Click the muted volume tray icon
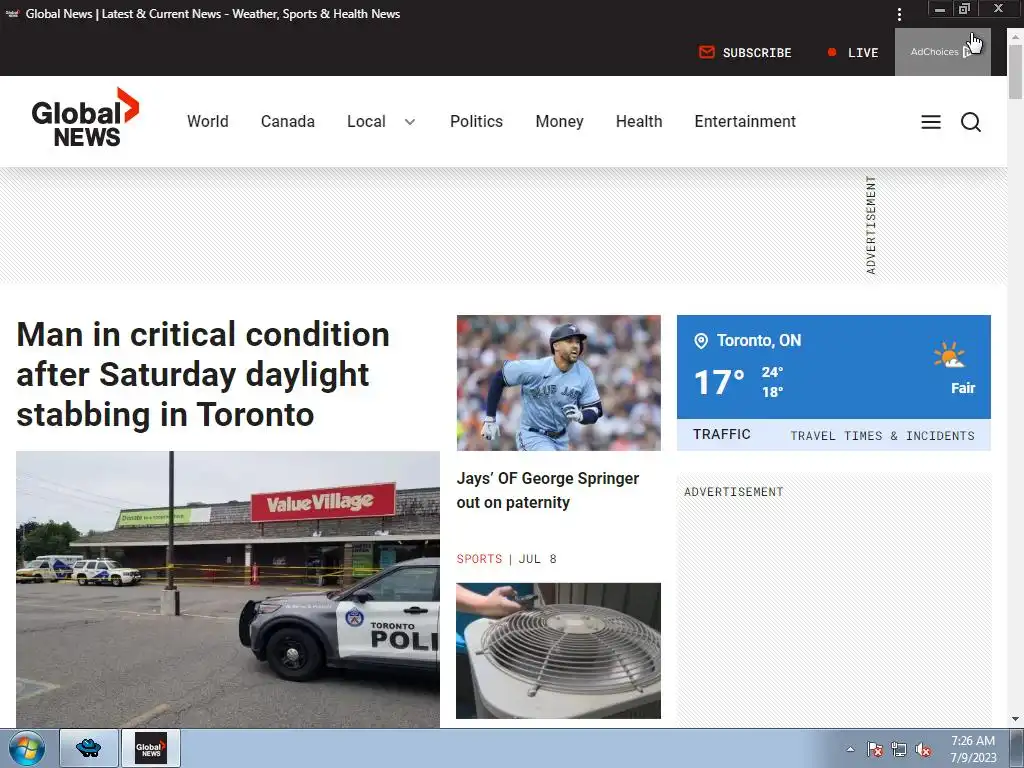 922,749
